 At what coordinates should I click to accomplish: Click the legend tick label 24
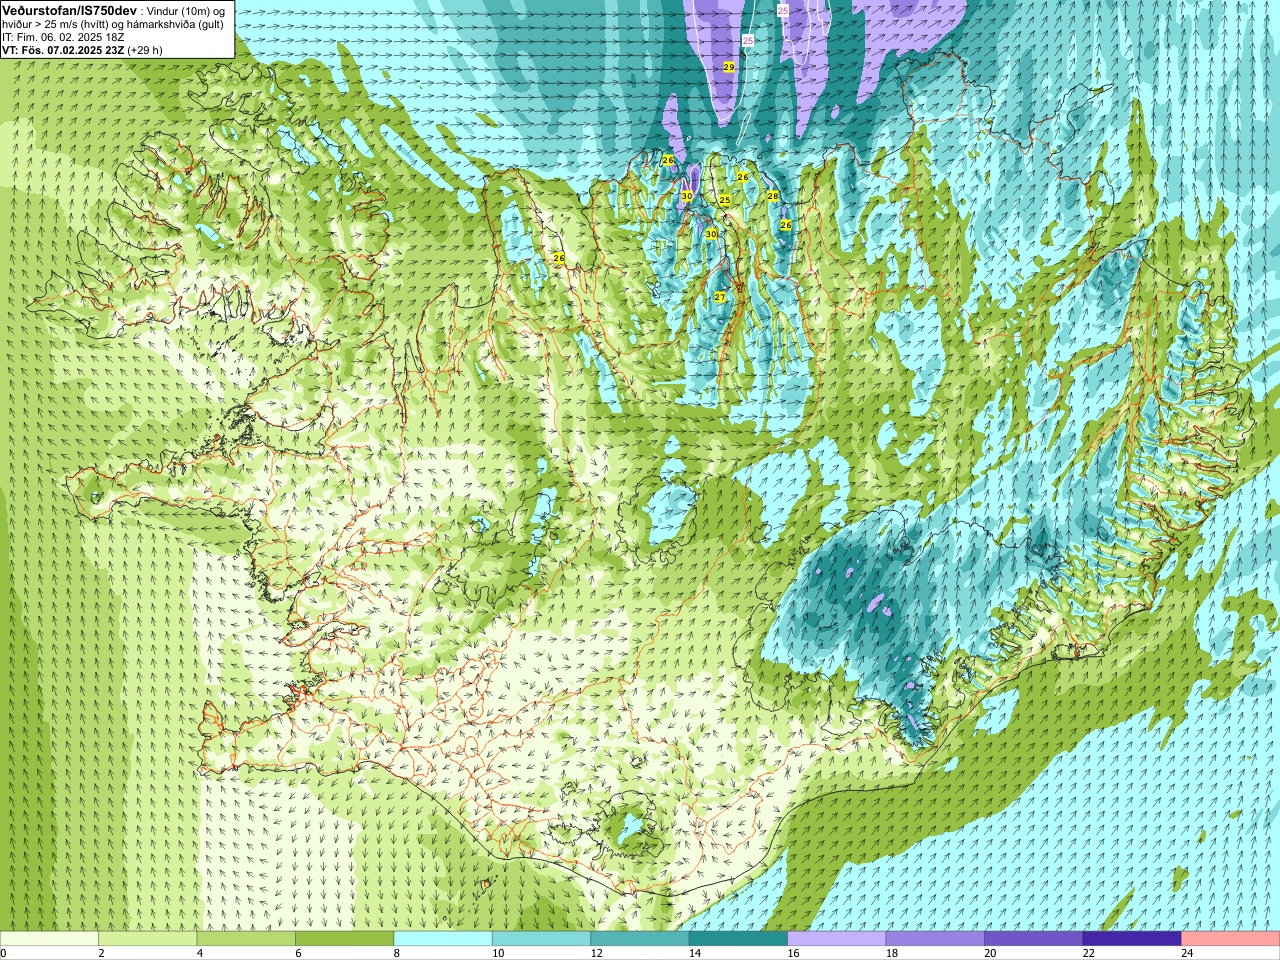[x=1187, y=953]
